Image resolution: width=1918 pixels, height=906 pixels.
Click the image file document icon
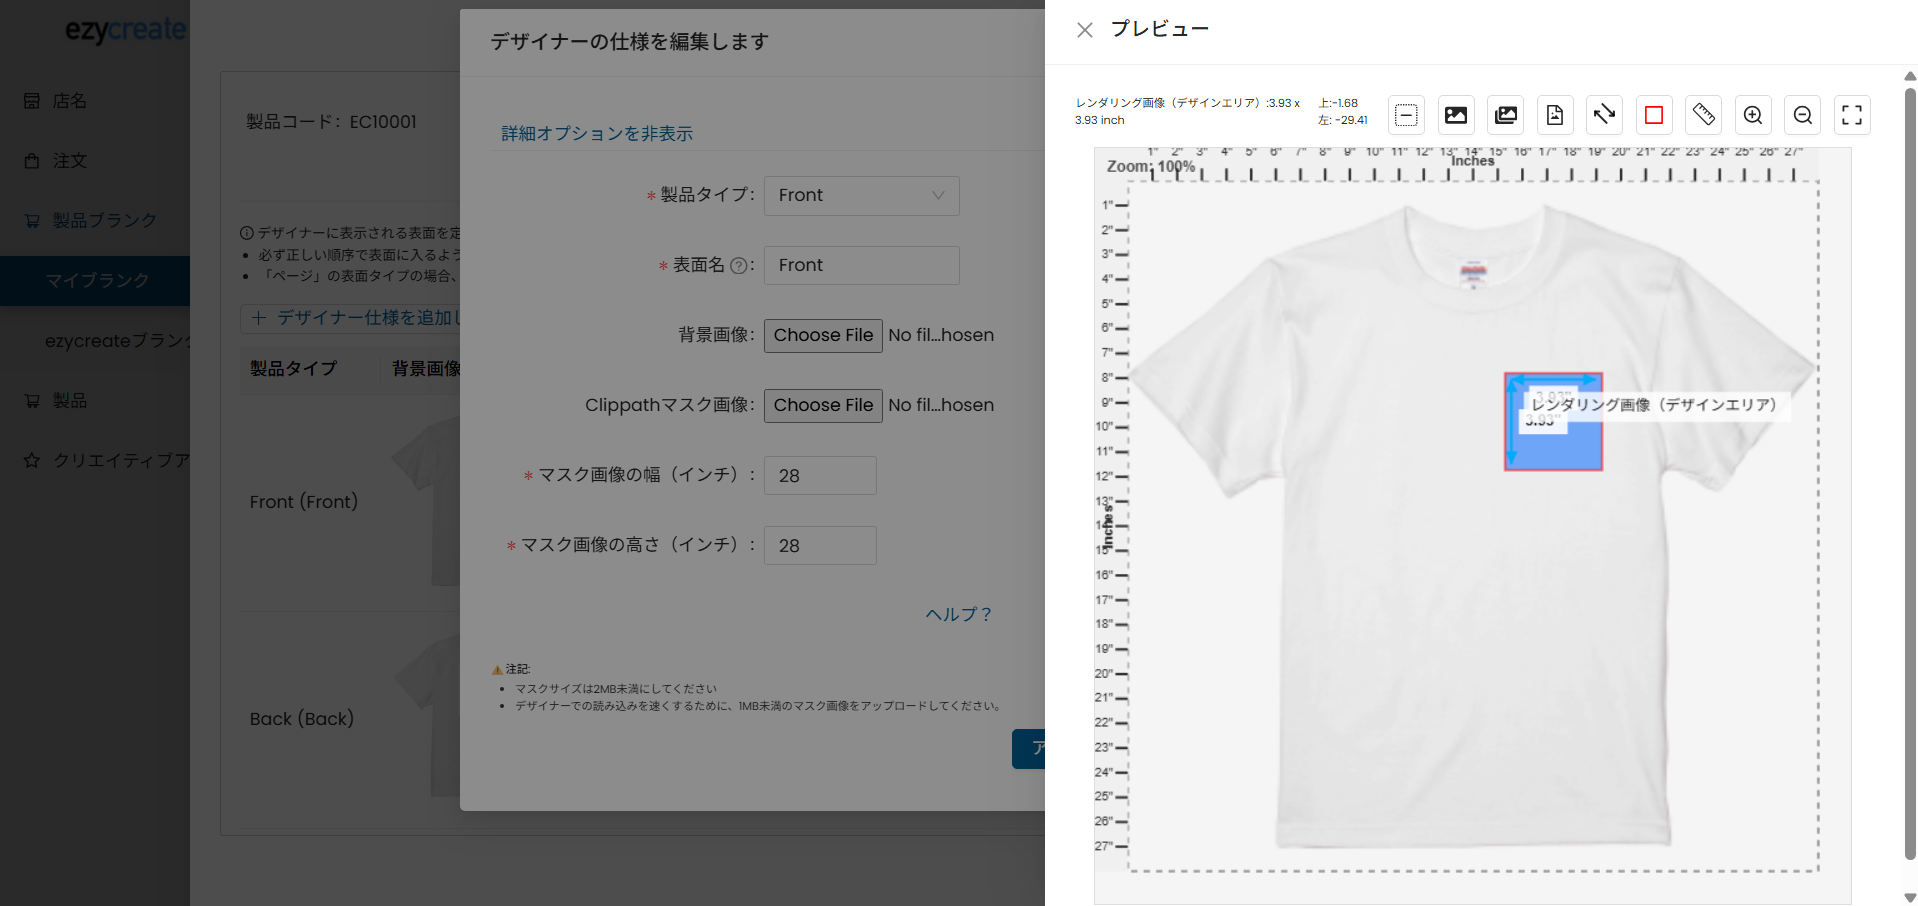1554,115
